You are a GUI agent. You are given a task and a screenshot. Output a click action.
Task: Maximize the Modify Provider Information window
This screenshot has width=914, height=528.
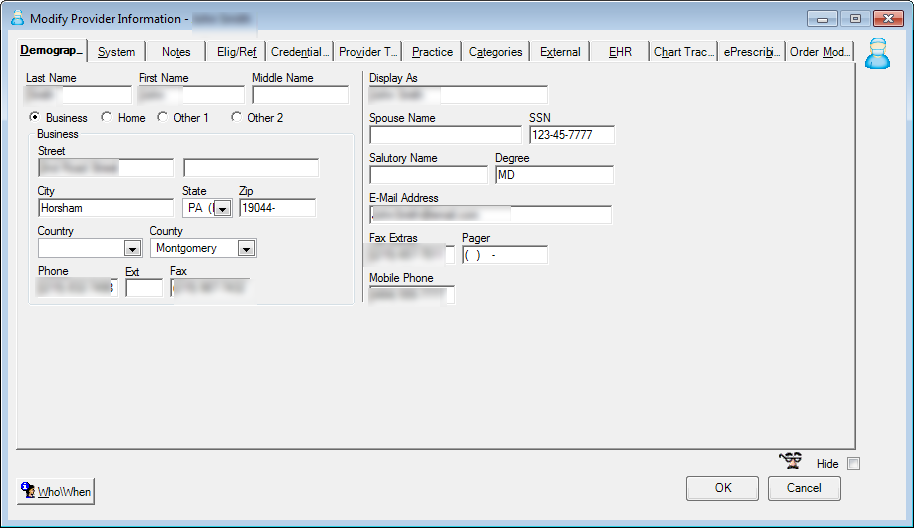click(x=855, y=19)
